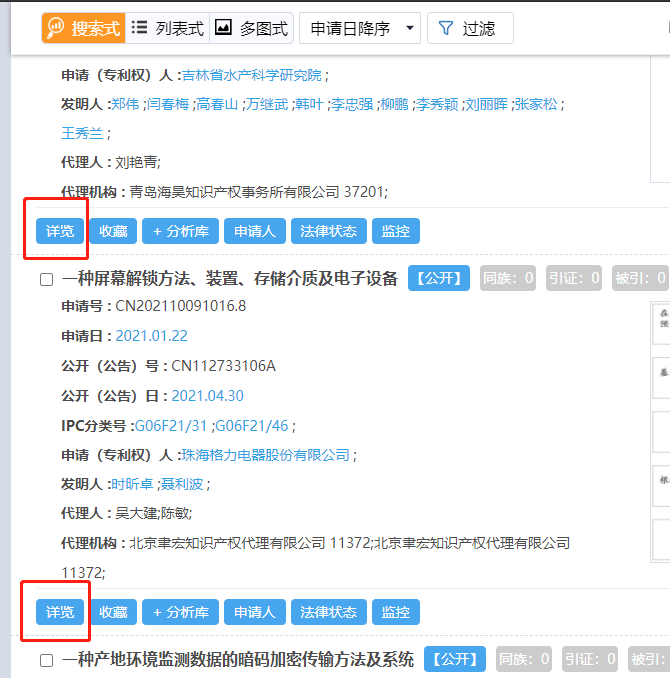The image size is (670, 678).
Task: Open title 一种产地环境监测数据的暗码加密传输方法及系统
Action: [x=238, y=659]
